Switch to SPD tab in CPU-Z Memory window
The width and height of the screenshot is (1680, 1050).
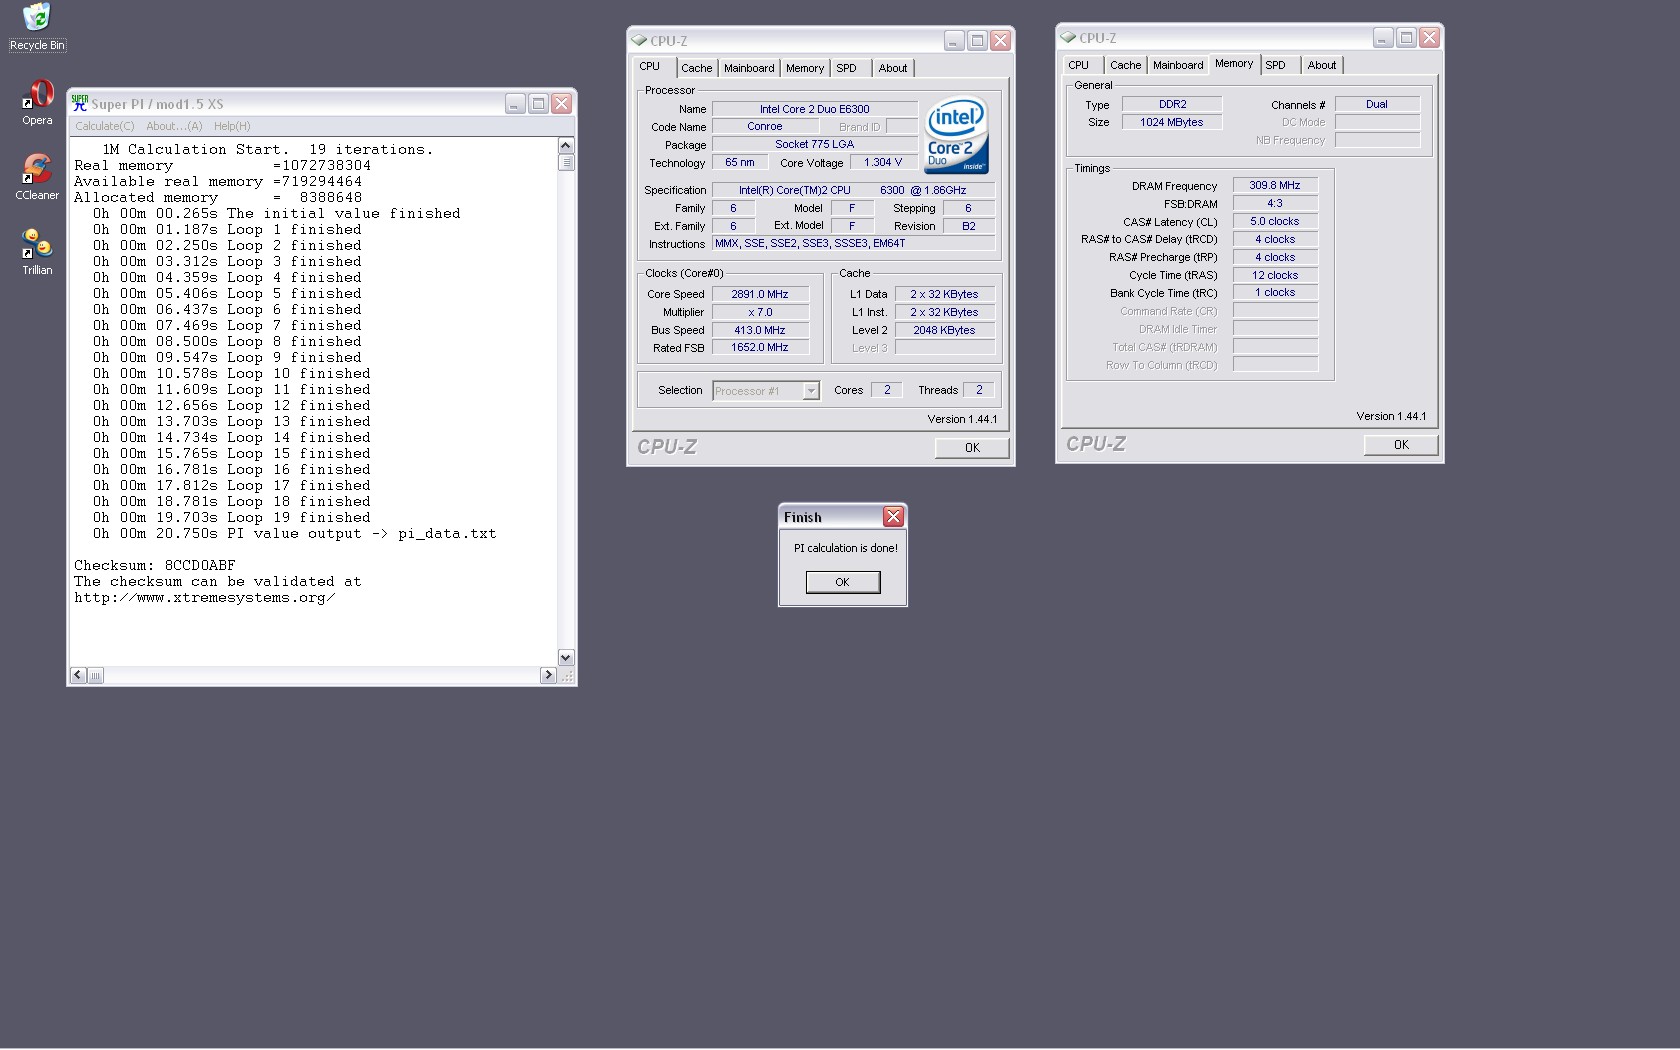tap(1276, 65)
